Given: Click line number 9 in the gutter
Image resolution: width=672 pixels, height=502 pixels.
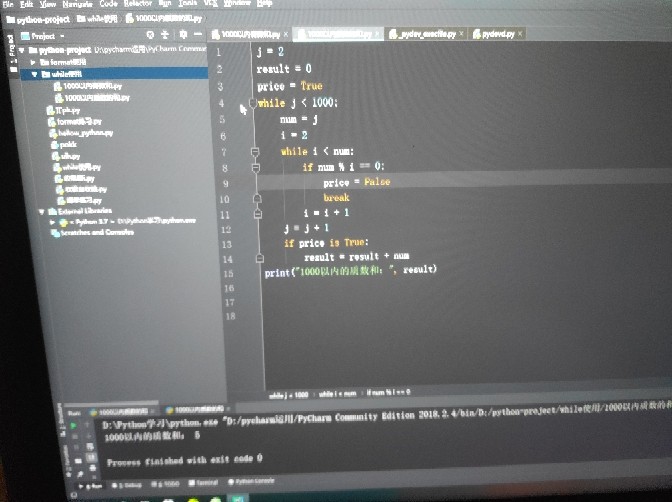Looking at the screenshot, I should (225, 184).
